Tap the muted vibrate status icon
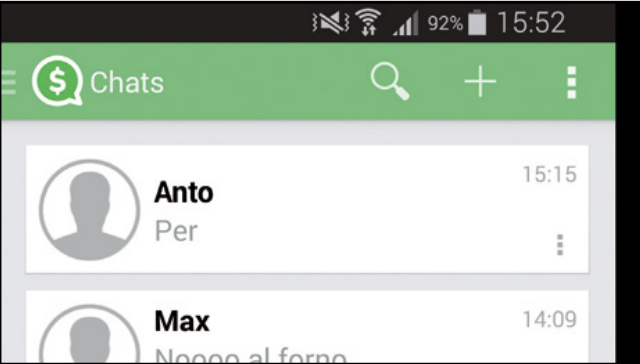640x364 pixels. 331,22
